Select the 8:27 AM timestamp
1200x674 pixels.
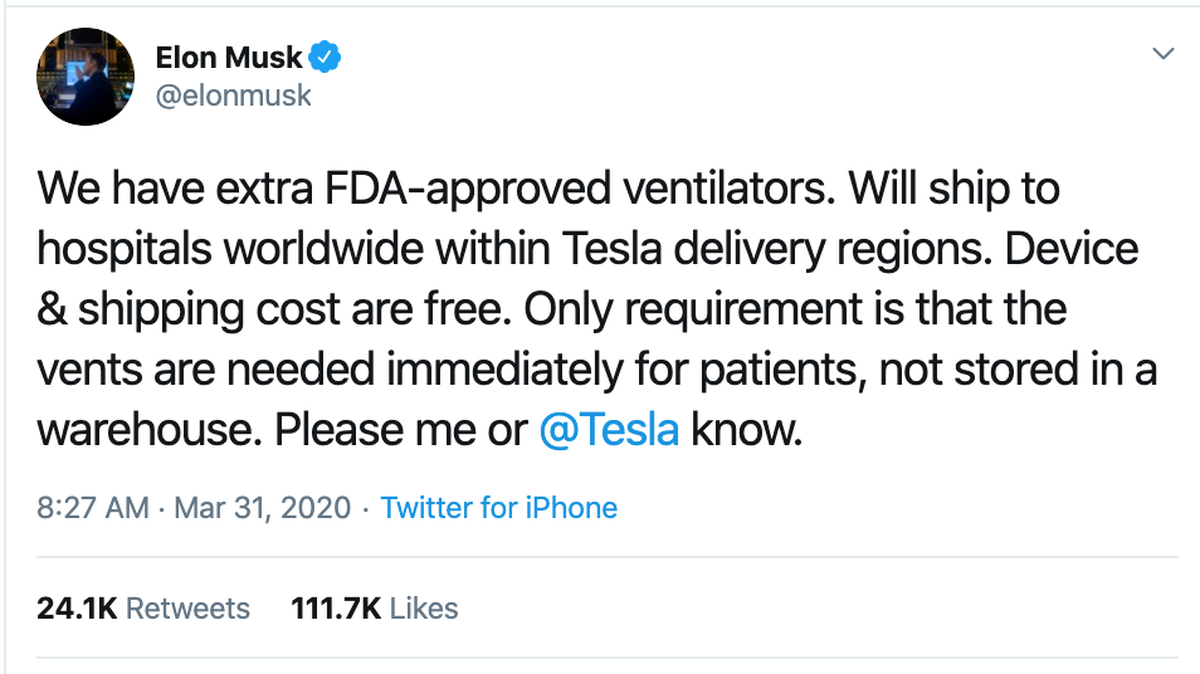point(93,508)
